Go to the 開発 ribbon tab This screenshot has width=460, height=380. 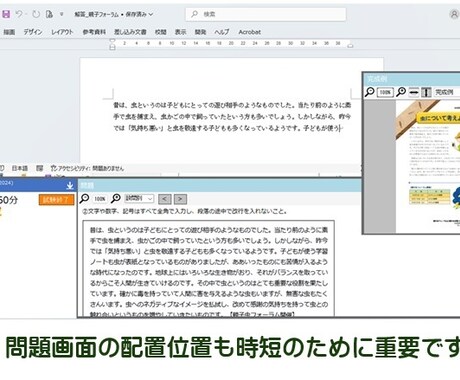point(200,32)
